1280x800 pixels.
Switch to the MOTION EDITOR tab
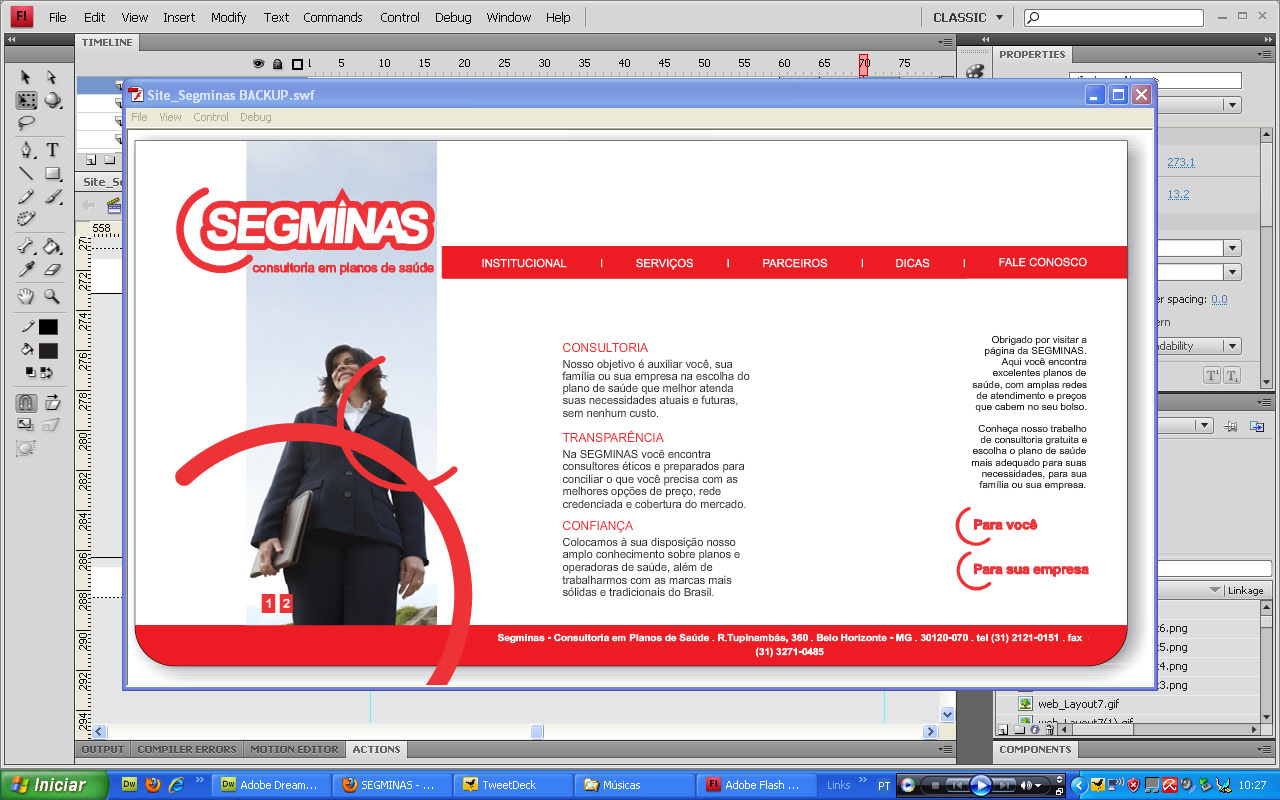(294, 749)
